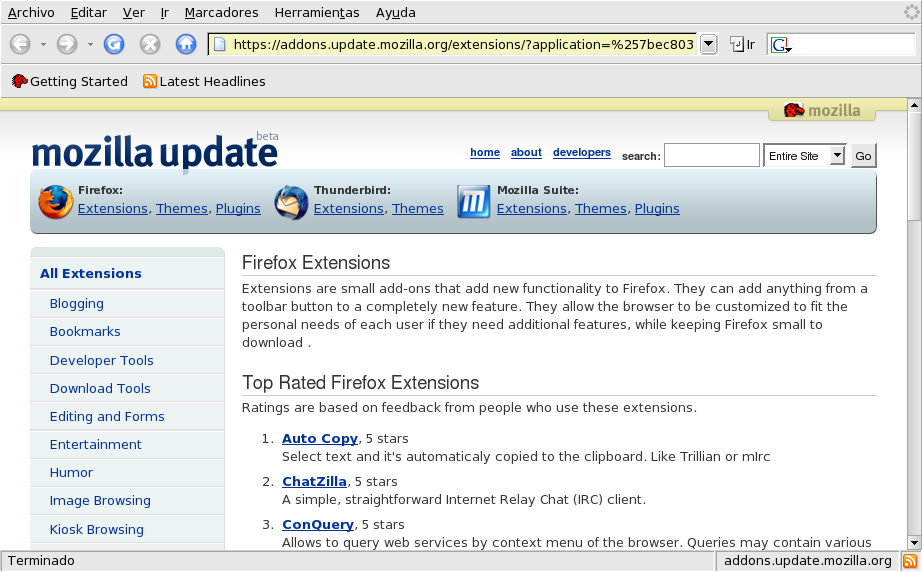Screen dimensions: 922x572
Task: Open the Google search engine selector icon
Action: [x=780, y=45]
